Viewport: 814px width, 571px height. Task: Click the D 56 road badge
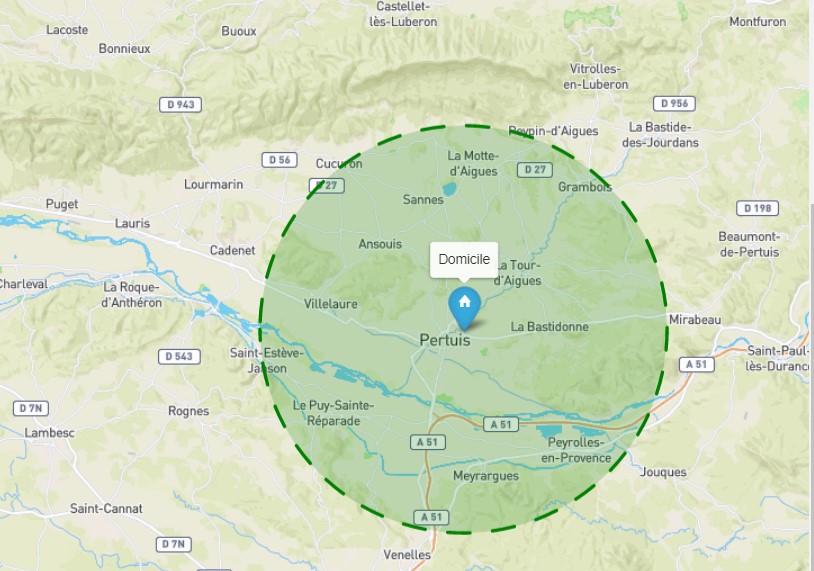click(279, 159)
